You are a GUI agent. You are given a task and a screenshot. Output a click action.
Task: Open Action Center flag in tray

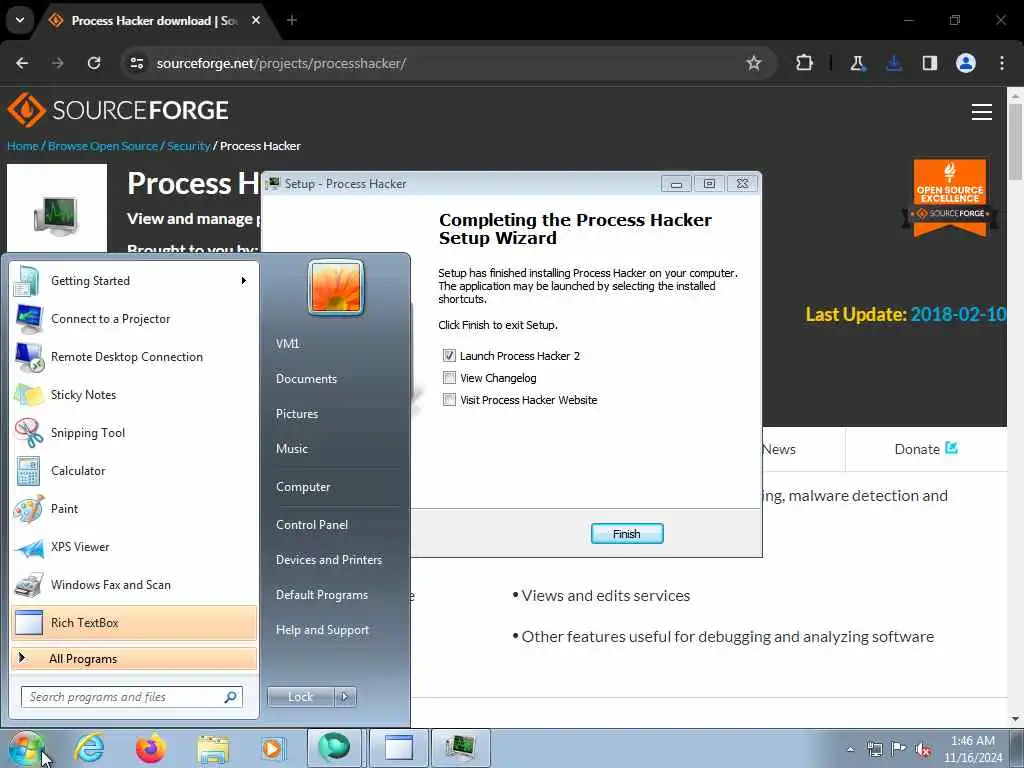click(899, 749)
